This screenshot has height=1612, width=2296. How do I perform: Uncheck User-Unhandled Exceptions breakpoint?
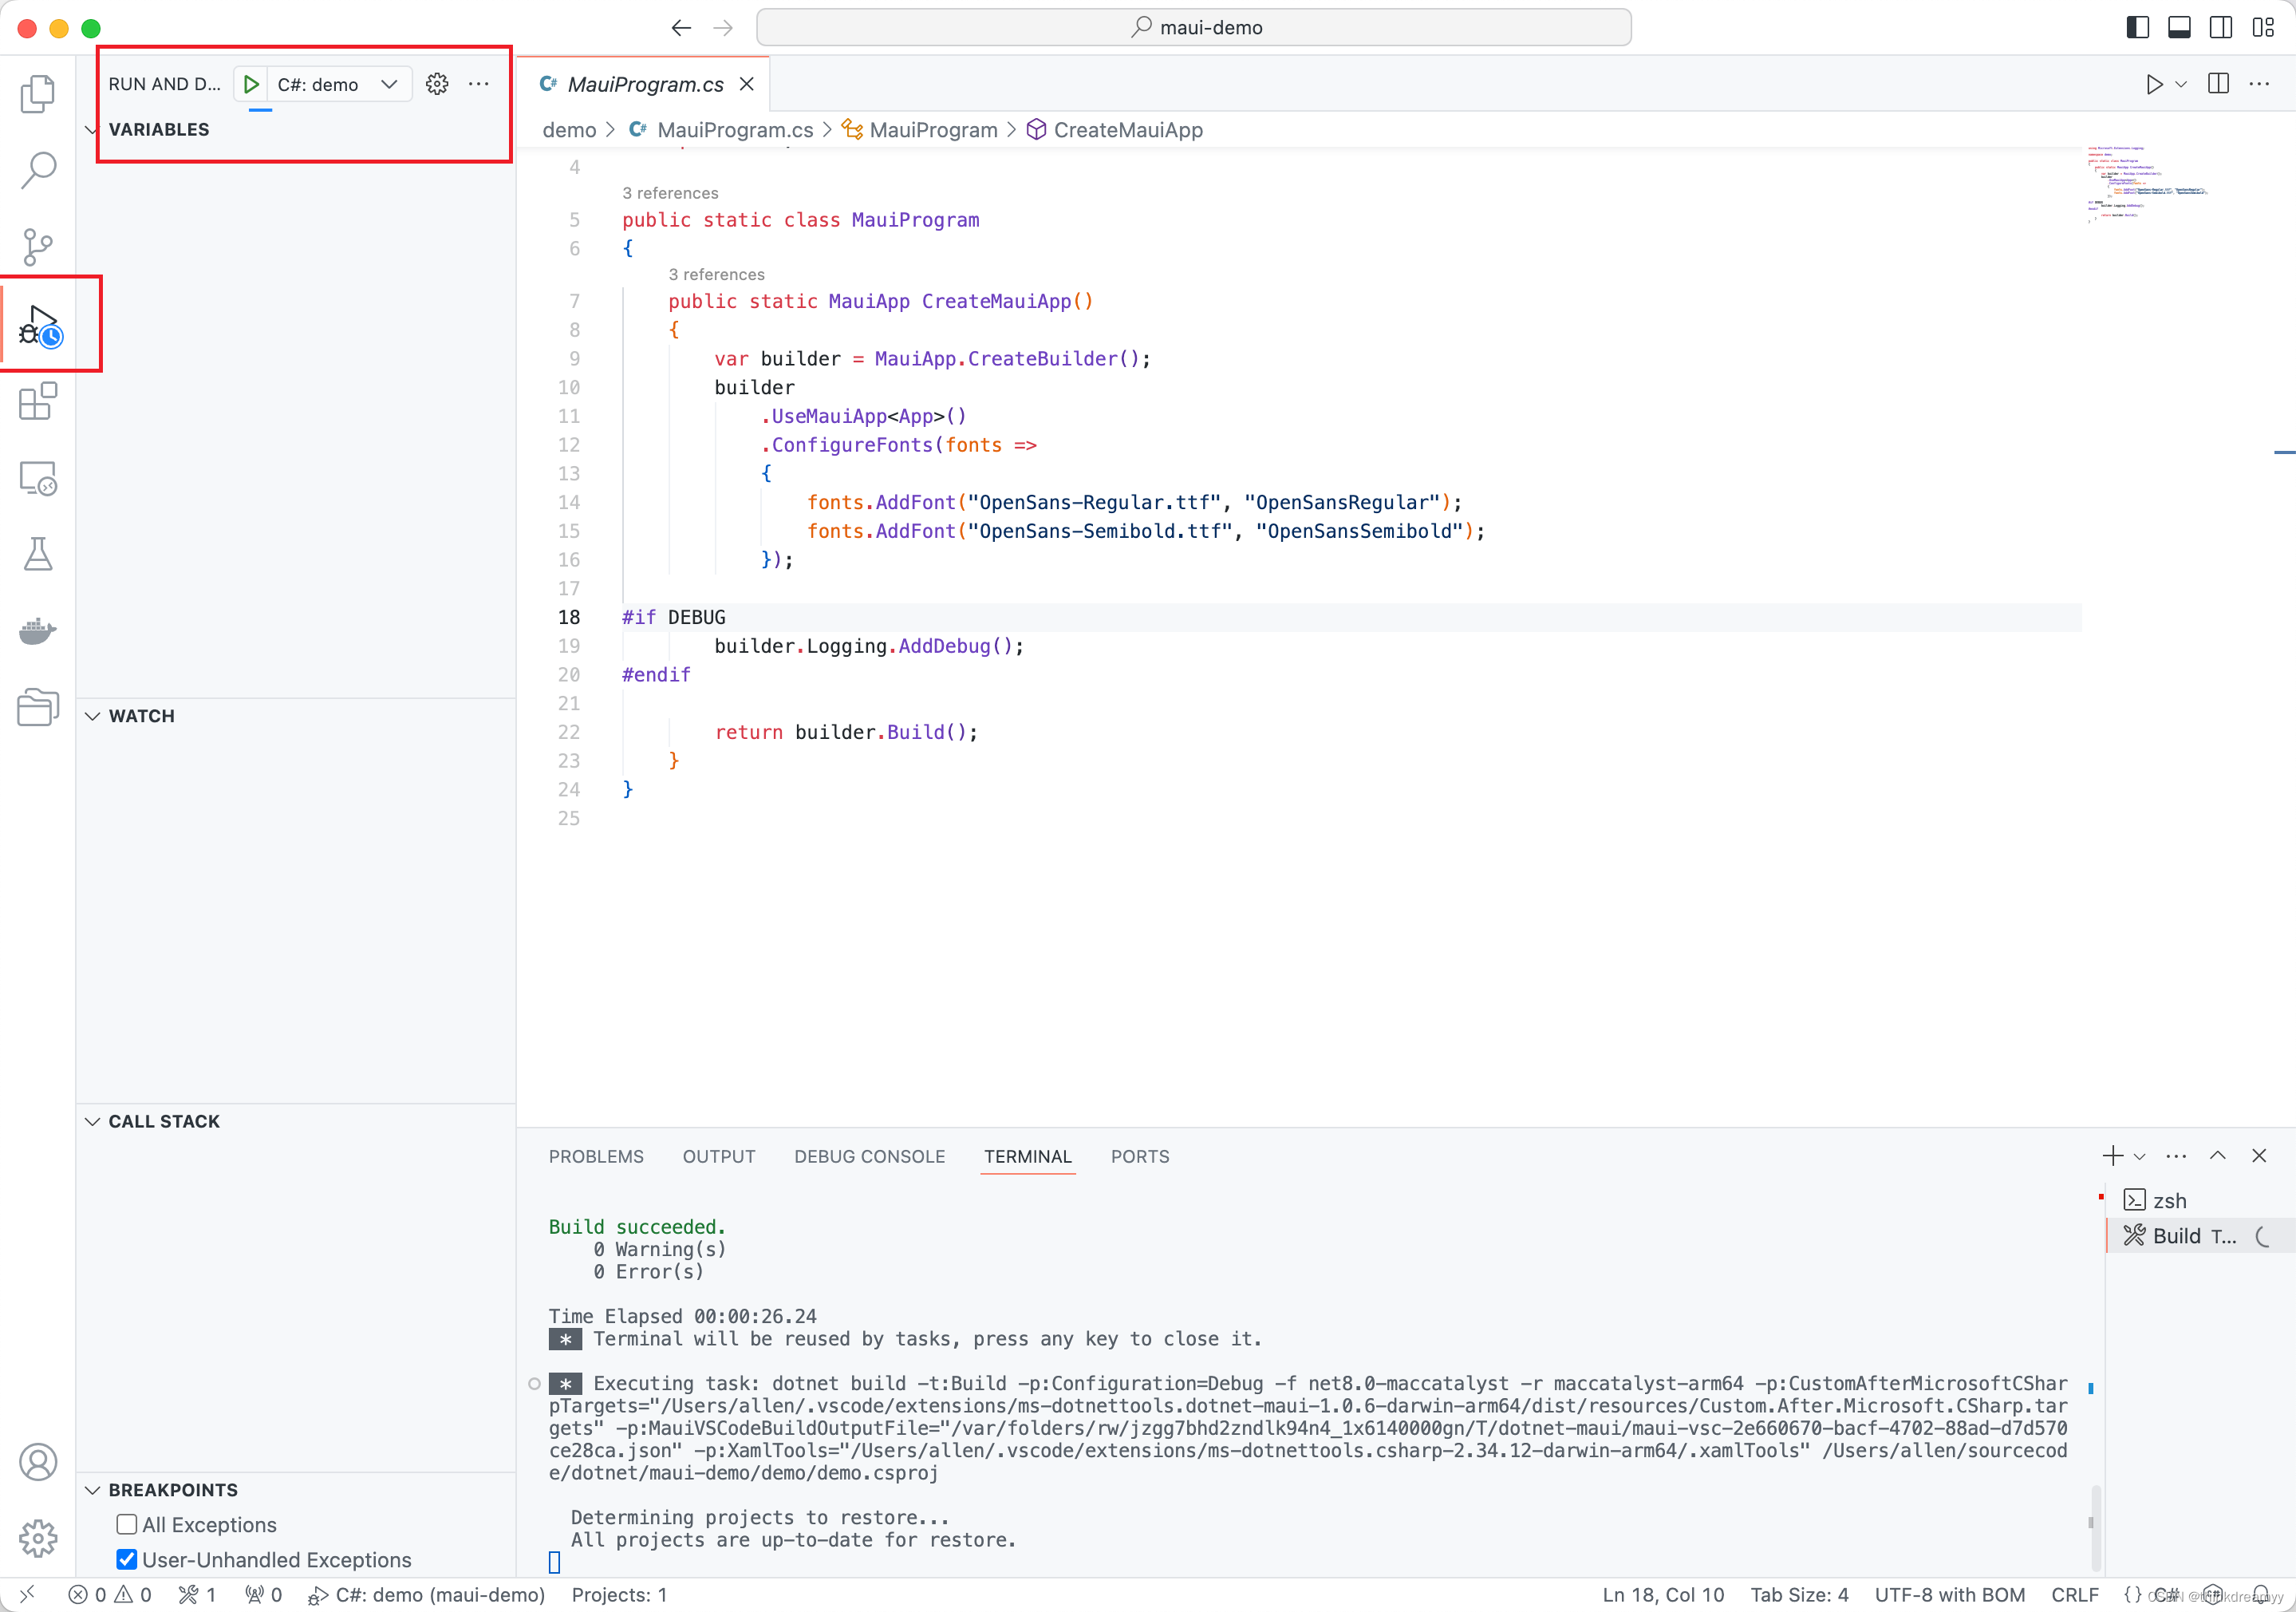126,1559
